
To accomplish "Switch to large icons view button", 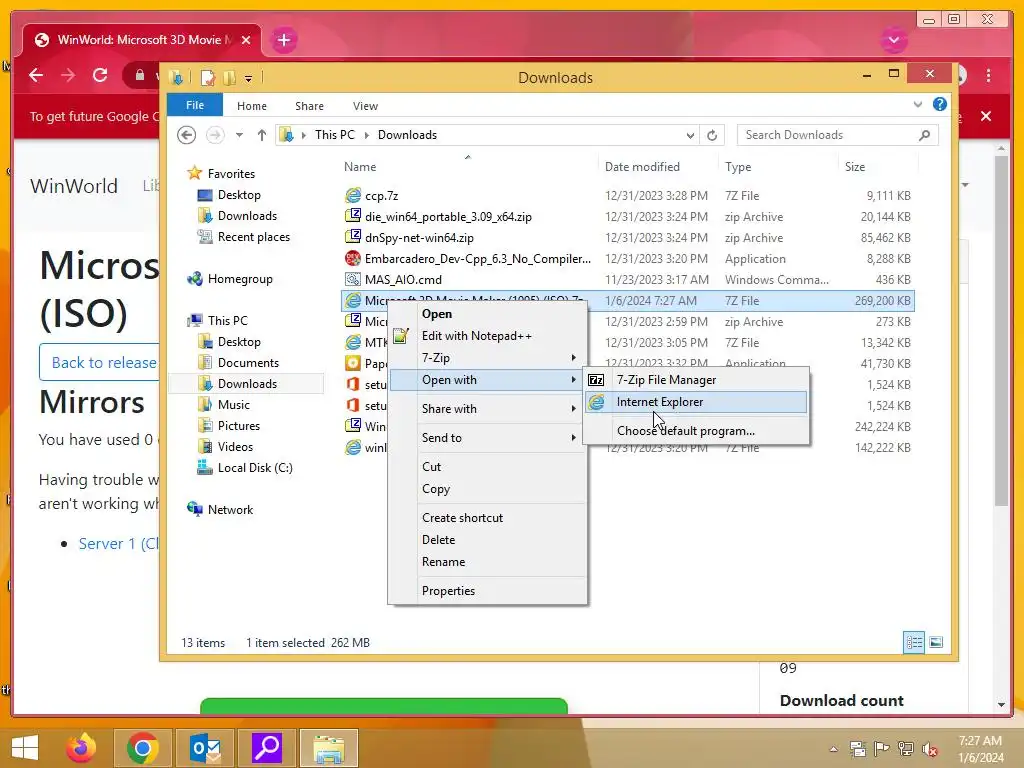I will pyautogui.click(x=936, y=643).
